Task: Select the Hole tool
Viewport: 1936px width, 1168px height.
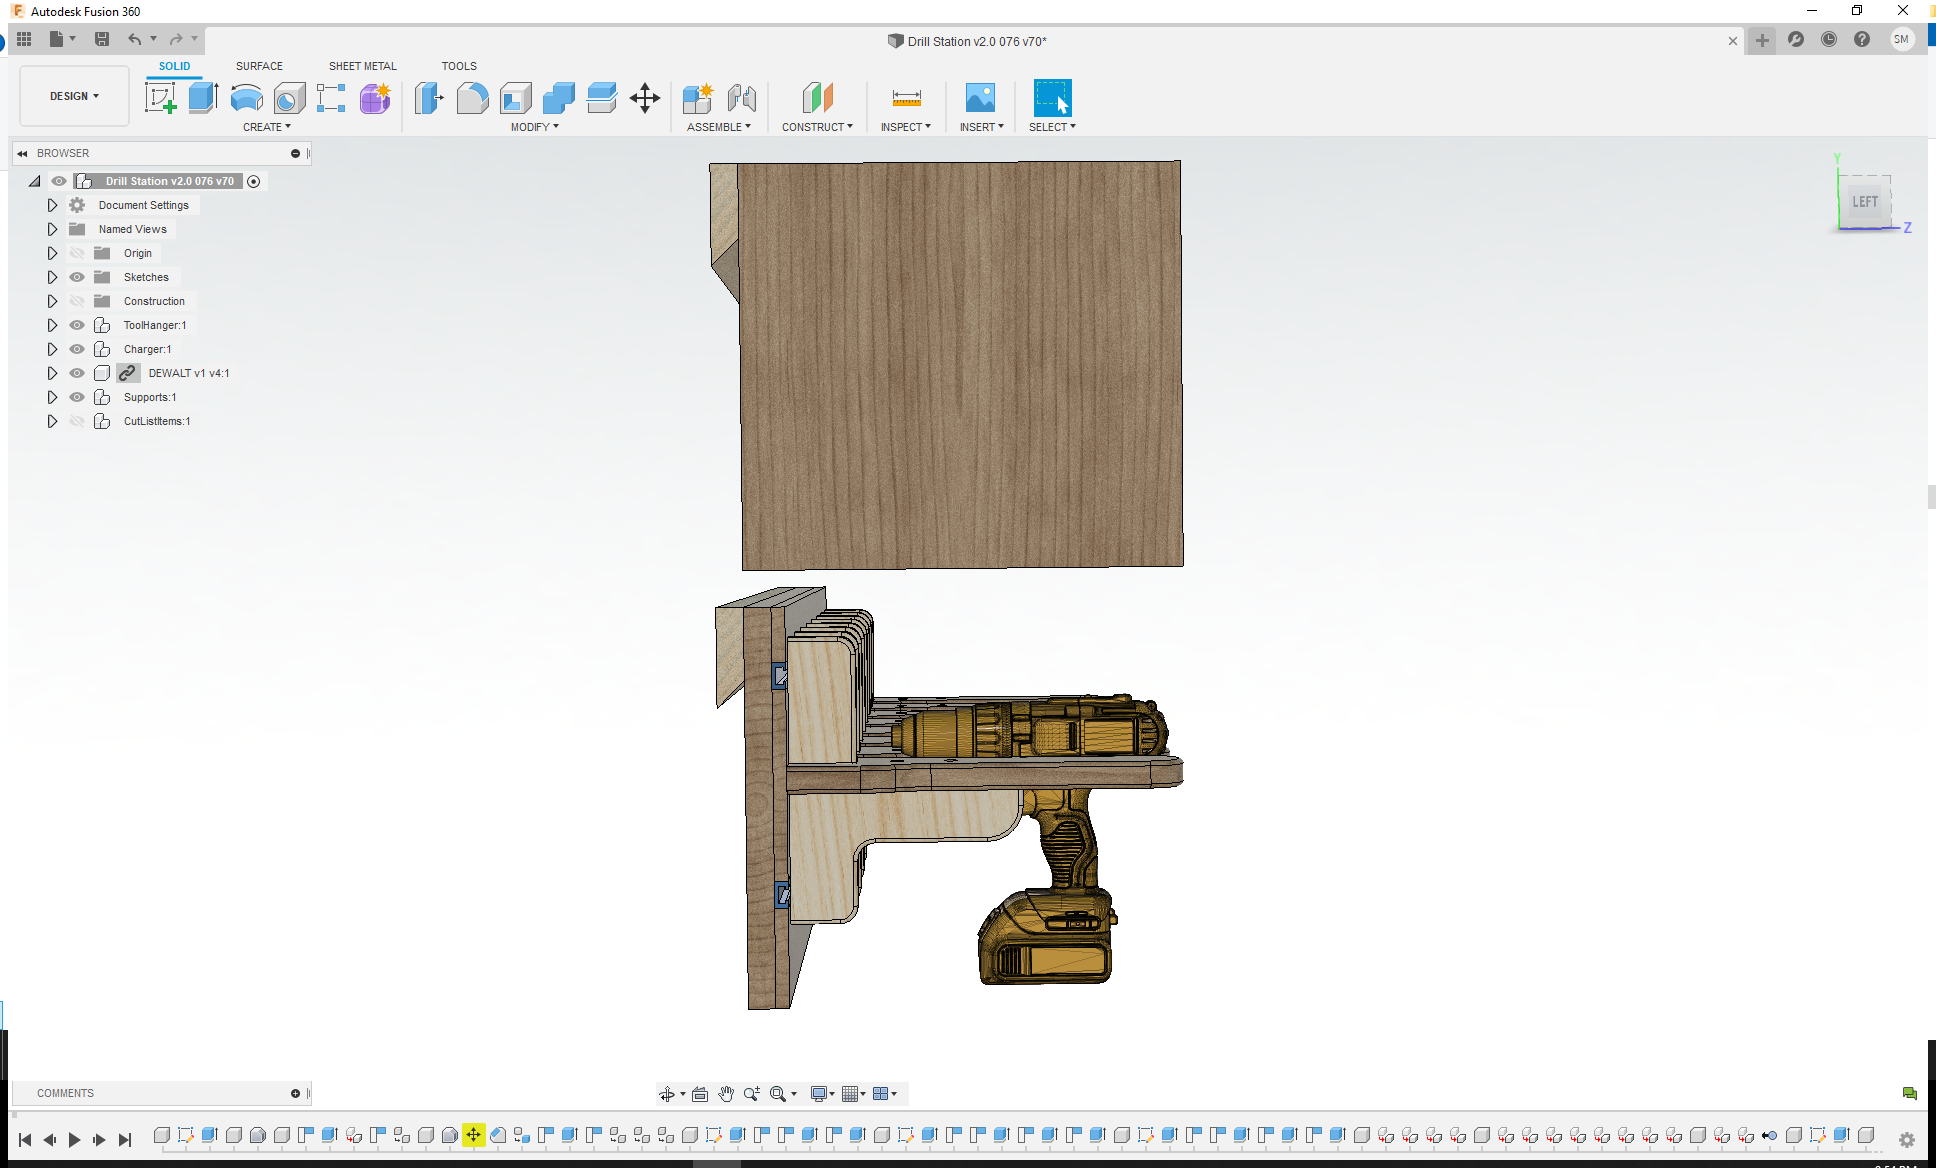Action: (x=289, y=98)
